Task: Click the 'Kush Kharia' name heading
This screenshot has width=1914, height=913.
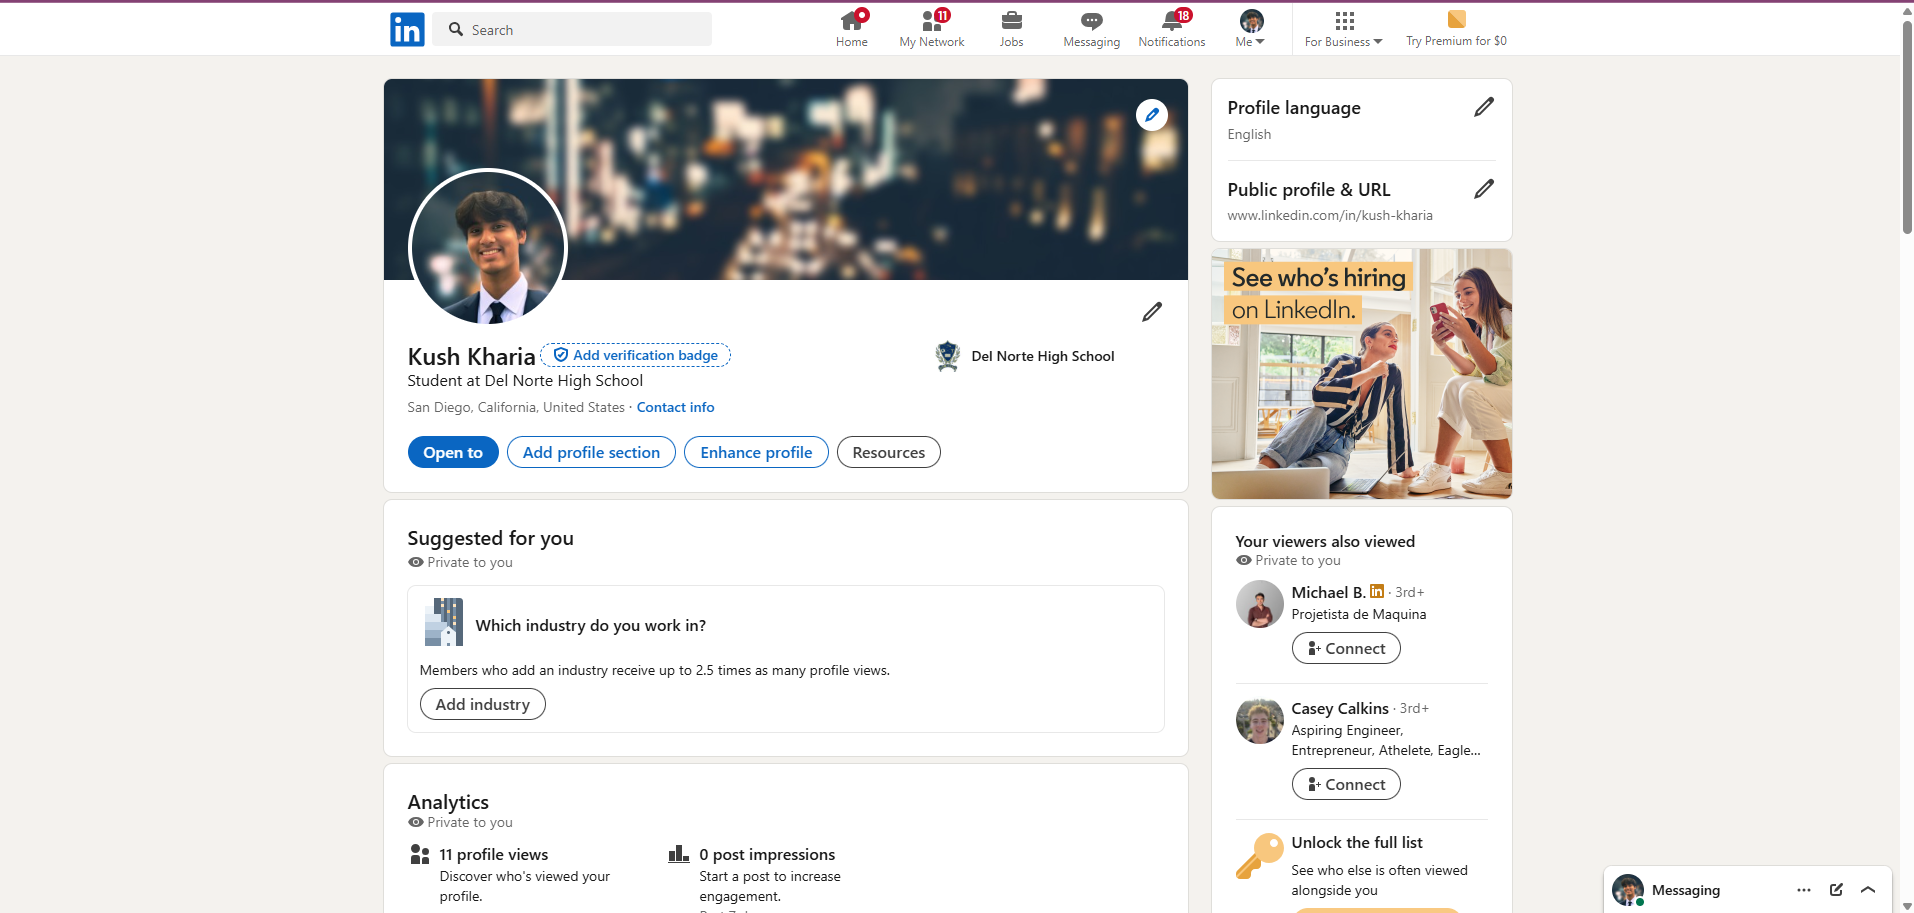Action: 471,356
